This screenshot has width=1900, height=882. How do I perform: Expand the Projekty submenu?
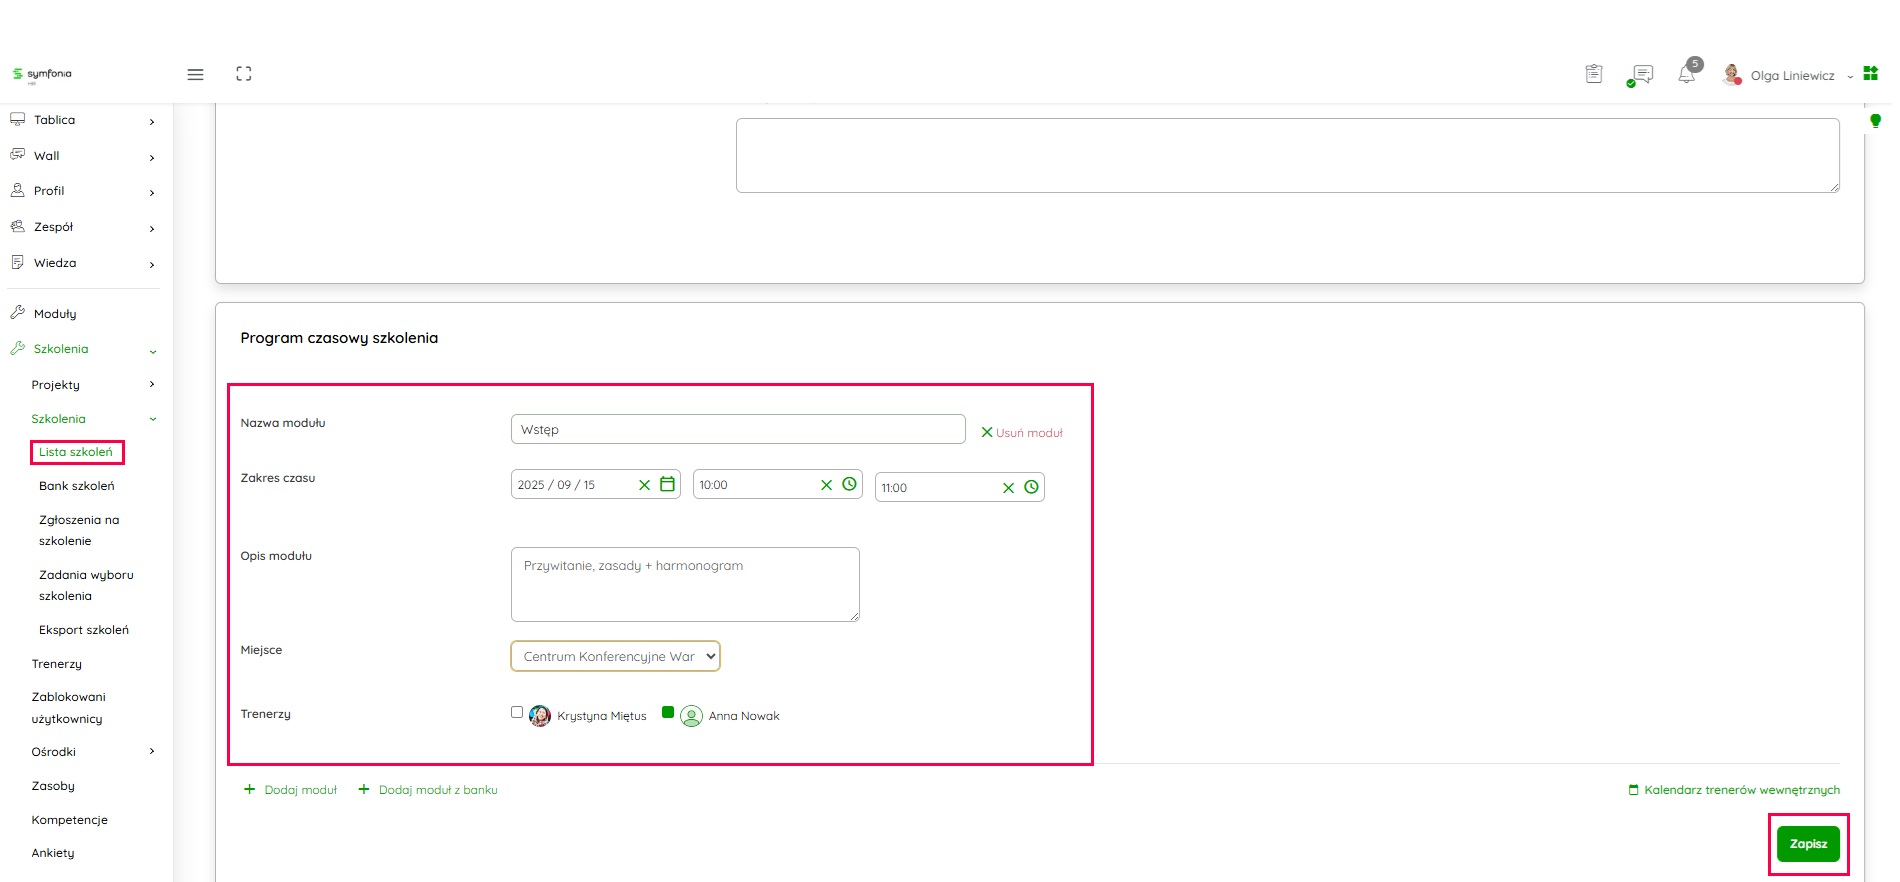point(152,385)
